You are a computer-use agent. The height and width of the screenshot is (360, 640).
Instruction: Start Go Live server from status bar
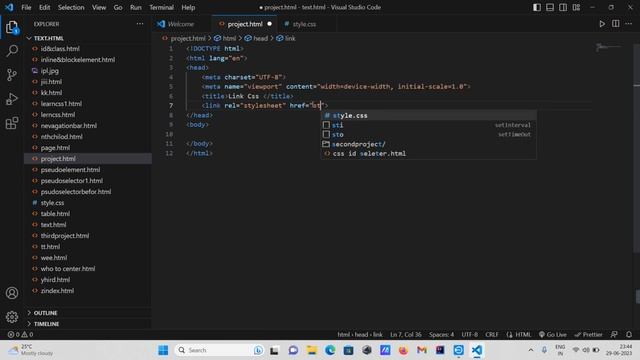pyautogui.click(x=552, y=334)
